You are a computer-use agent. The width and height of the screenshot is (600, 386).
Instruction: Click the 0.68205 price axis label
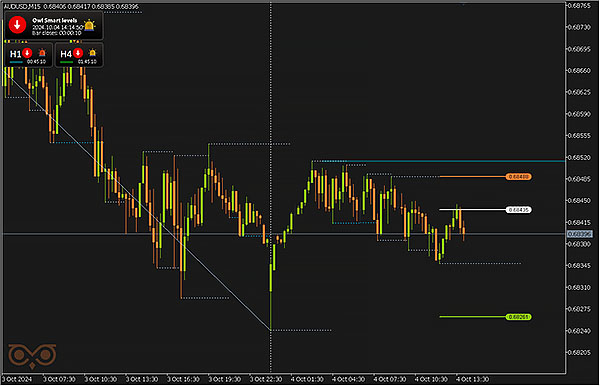(x=579, y=352)
